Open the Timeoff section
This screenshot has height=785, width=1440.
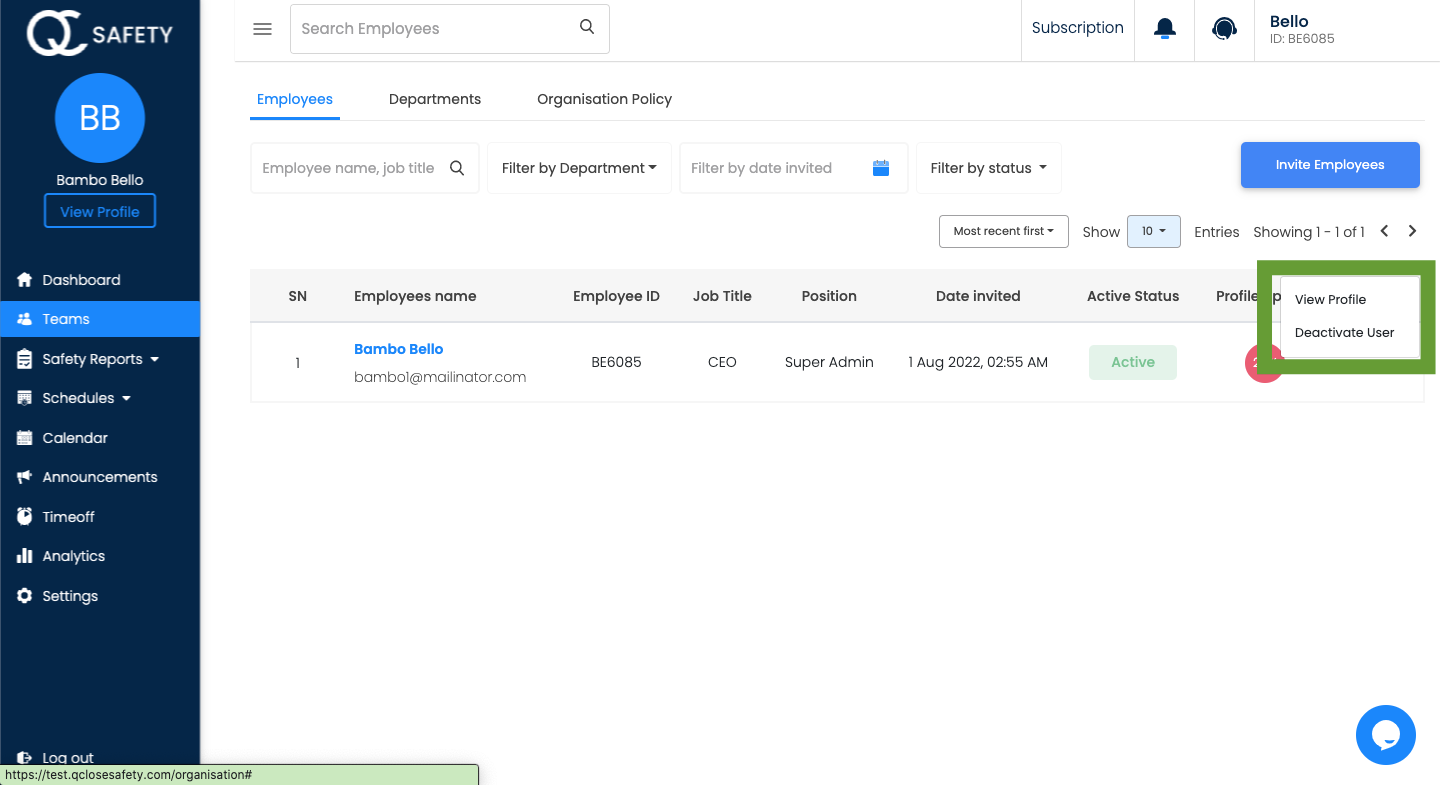69,516
